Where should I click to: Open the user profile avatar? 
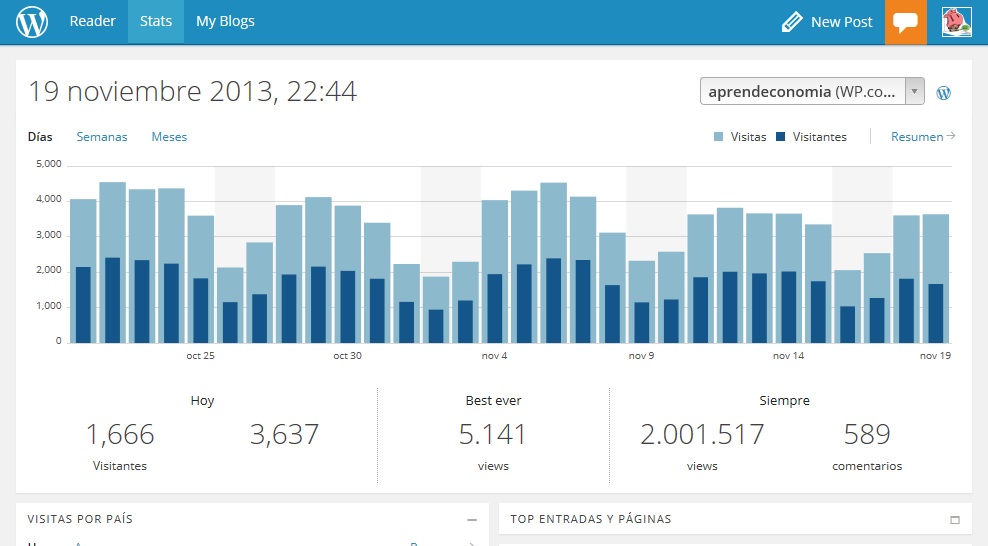pyautogui.click(x=957, y=22)
